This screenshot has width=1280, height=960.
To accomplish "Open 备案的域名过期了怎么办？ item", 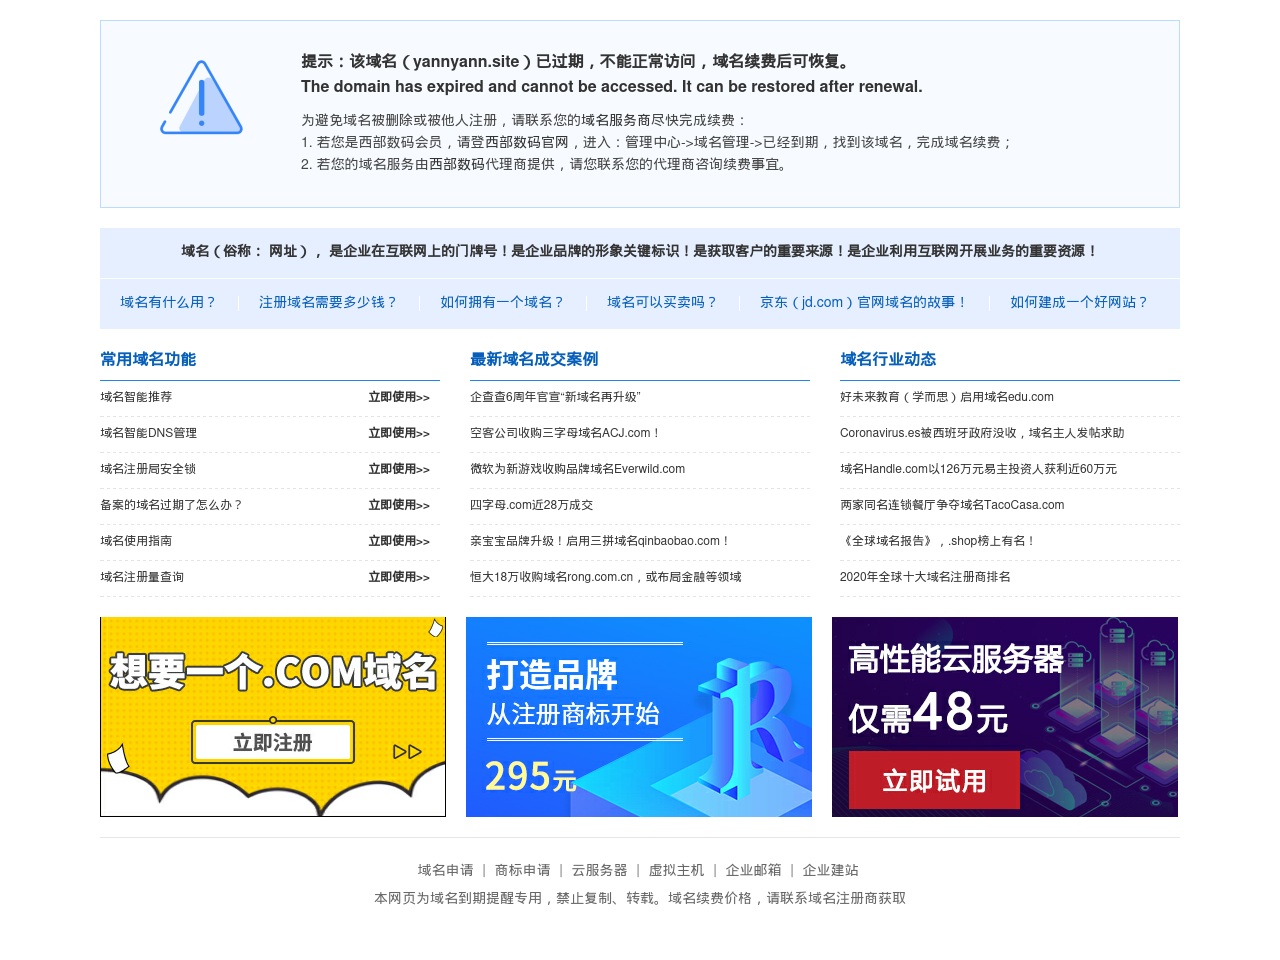I will pos(172,505).
